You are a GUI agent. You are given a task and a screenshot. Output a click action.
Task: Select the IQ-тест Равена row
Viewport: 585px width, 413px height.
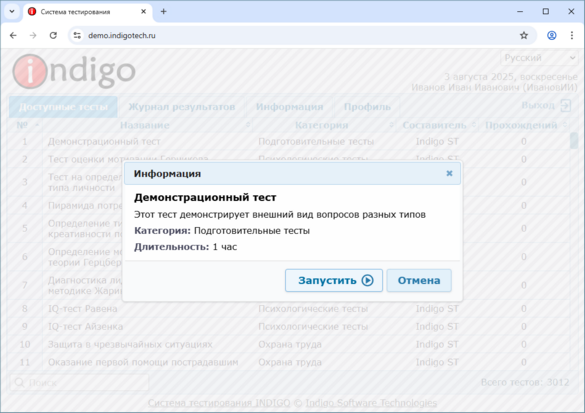point(289,309)
